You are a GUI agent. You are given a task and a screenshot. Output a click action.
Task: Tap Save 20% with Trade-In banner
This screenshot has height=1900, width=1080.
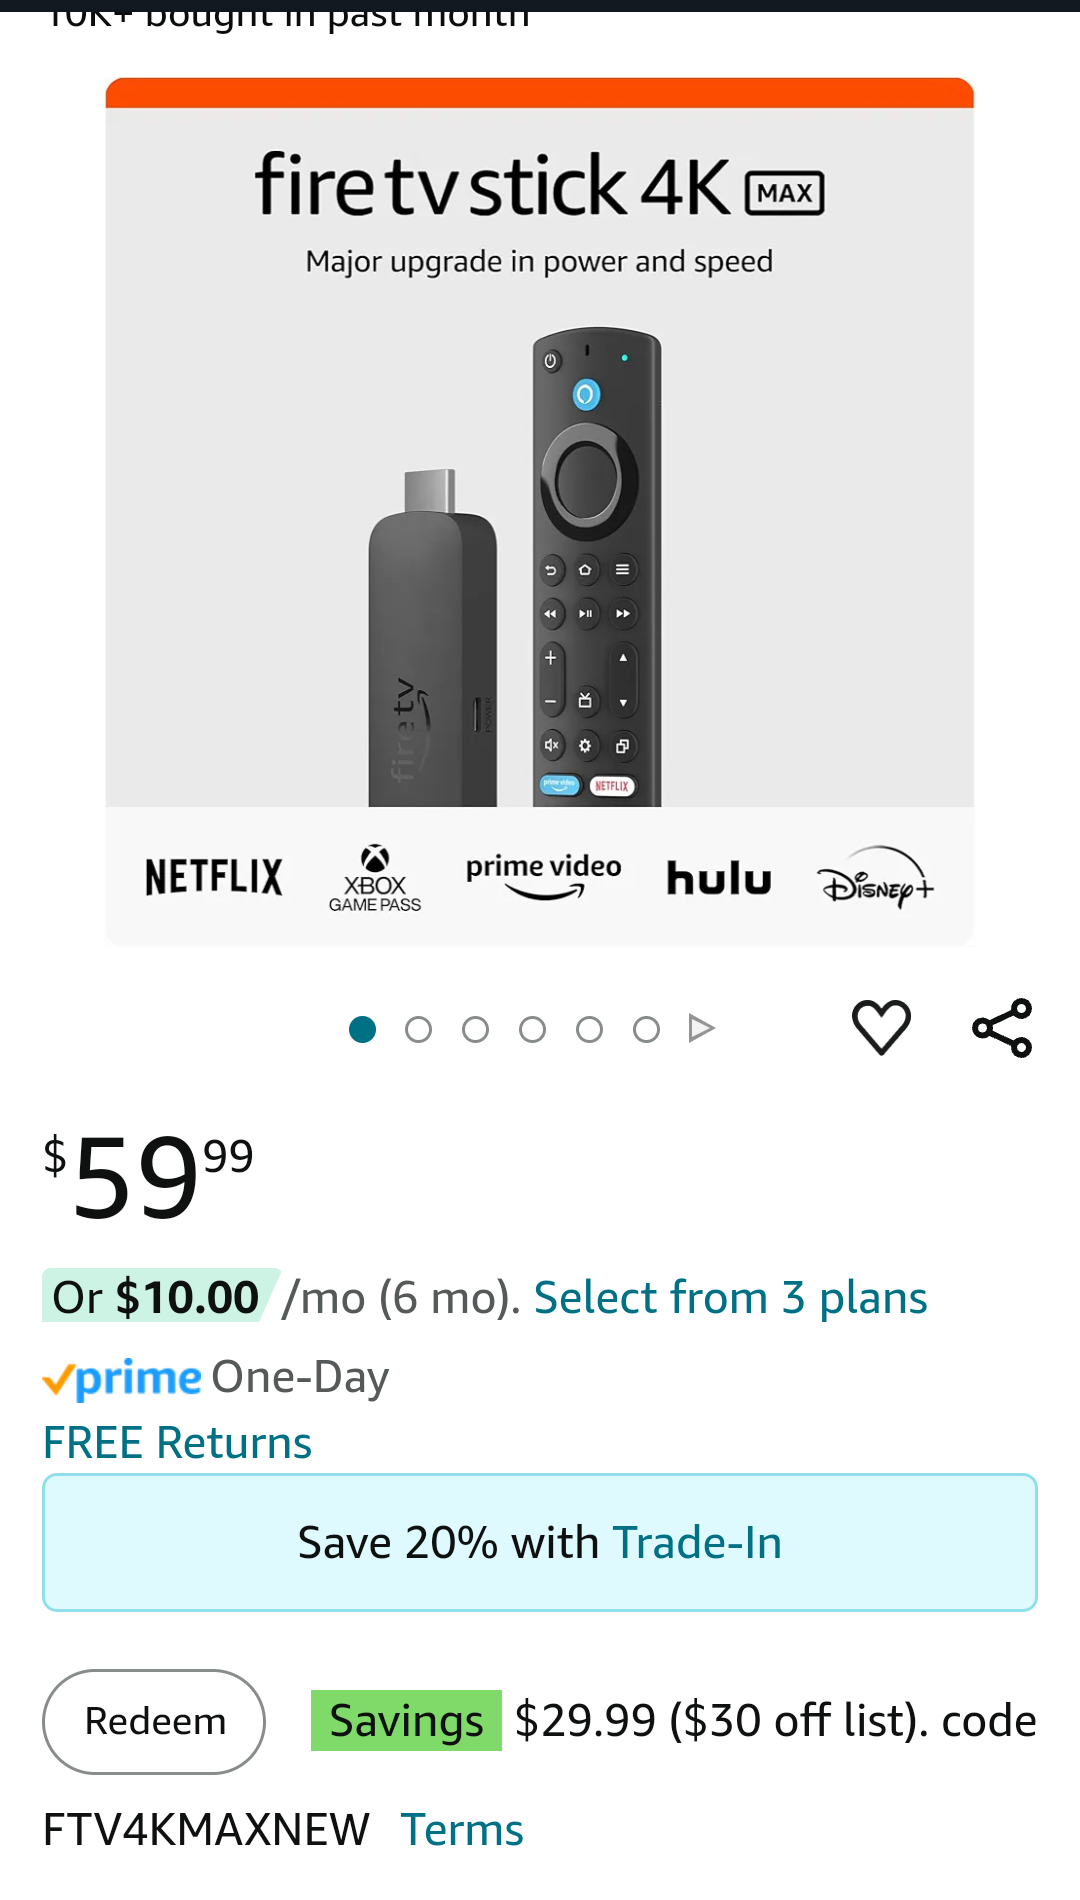(x=540, y=1542)
